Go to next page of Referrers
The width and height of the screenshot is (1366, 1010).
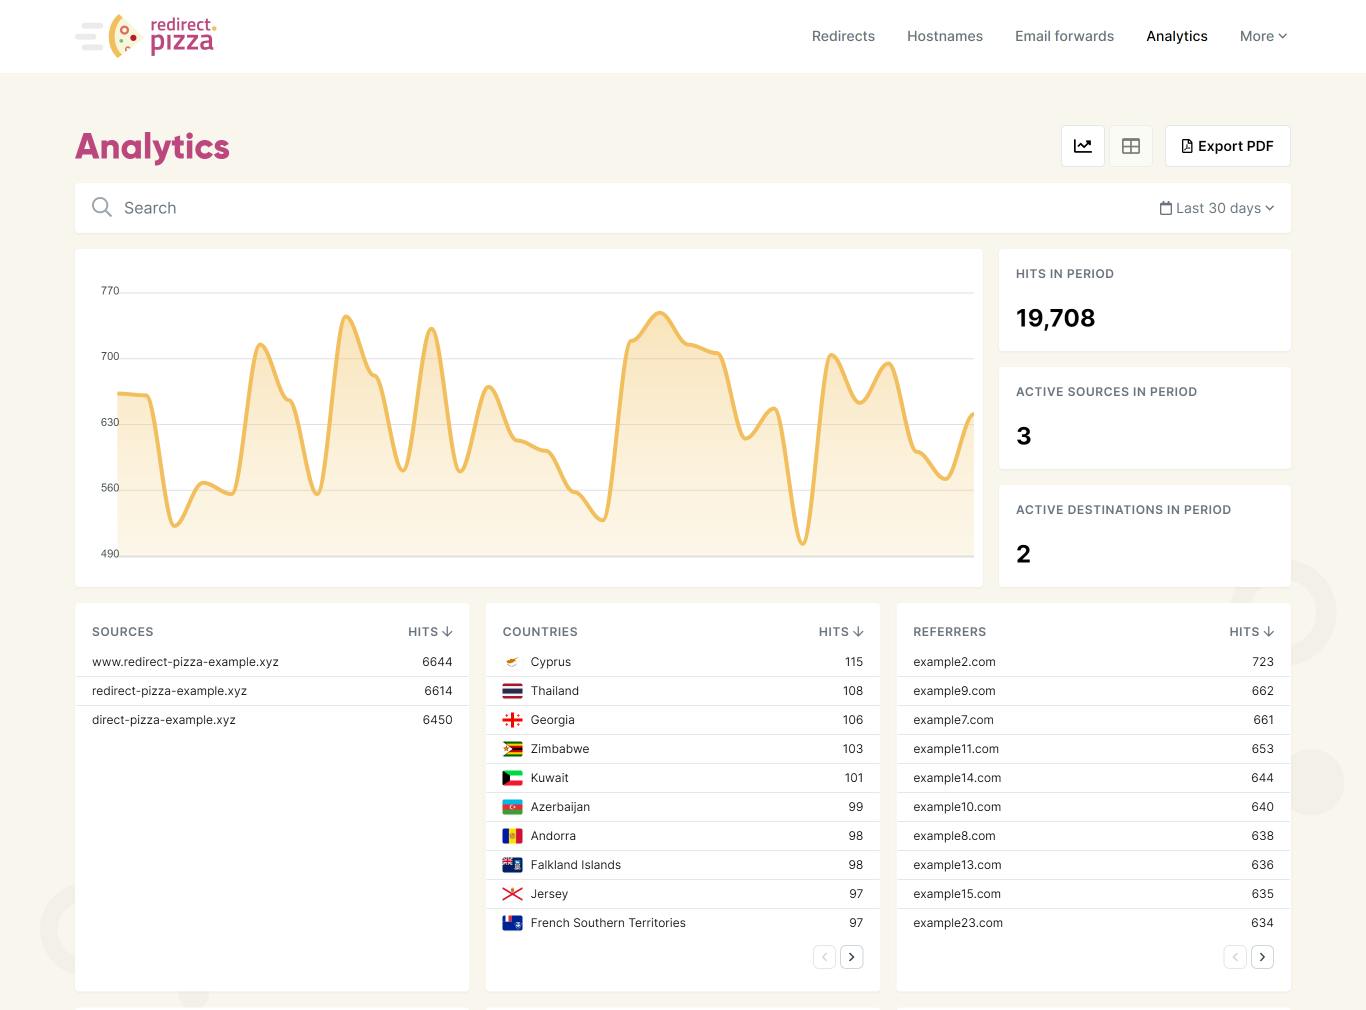(1262, 957)
